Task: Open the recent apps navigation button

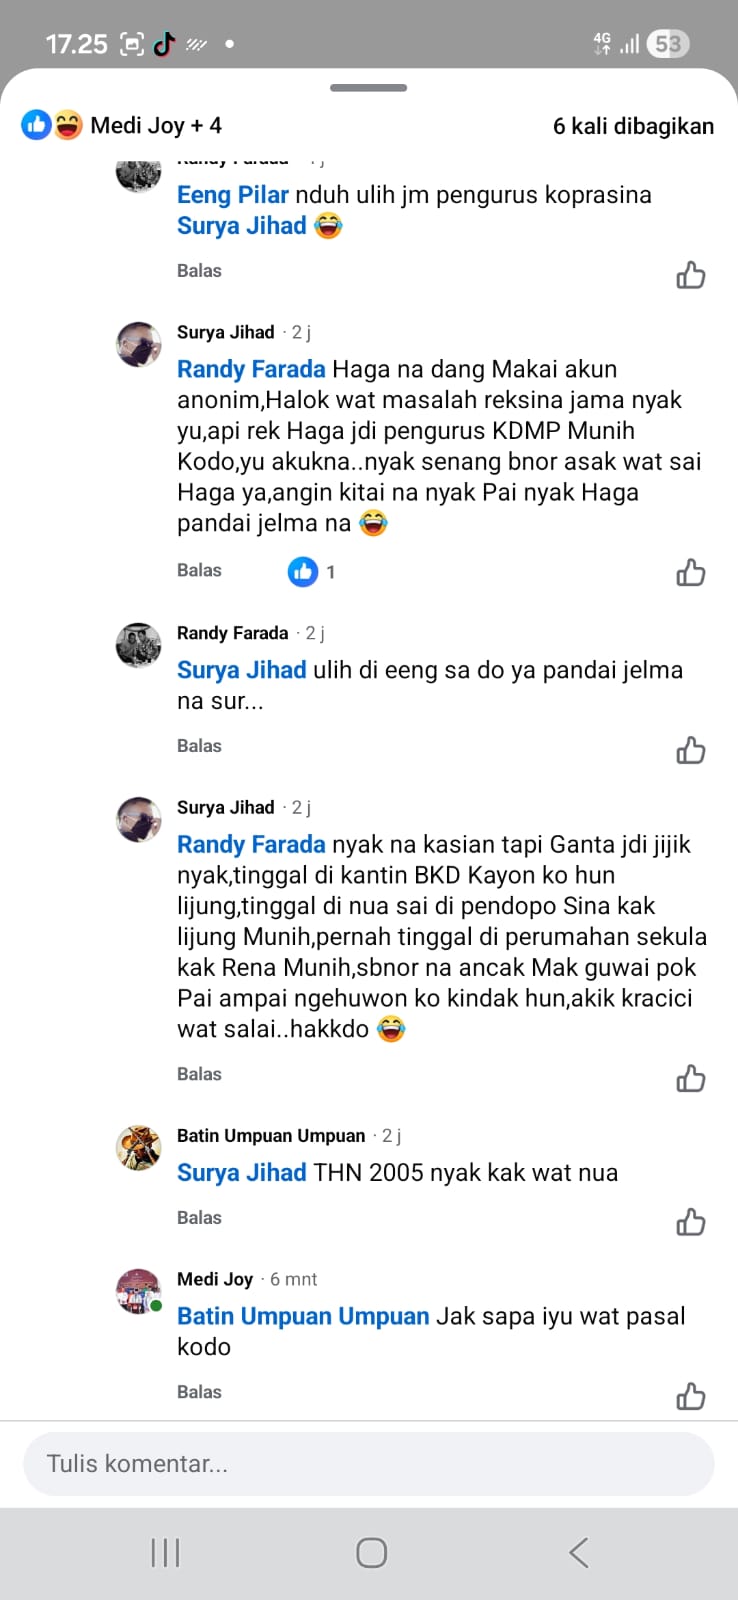Action: click(x=165, y=1552)
